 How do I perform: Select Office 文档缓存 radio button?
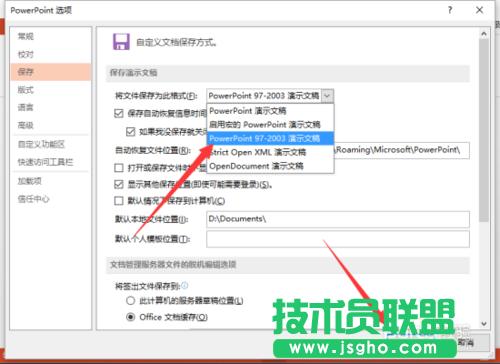131,317
